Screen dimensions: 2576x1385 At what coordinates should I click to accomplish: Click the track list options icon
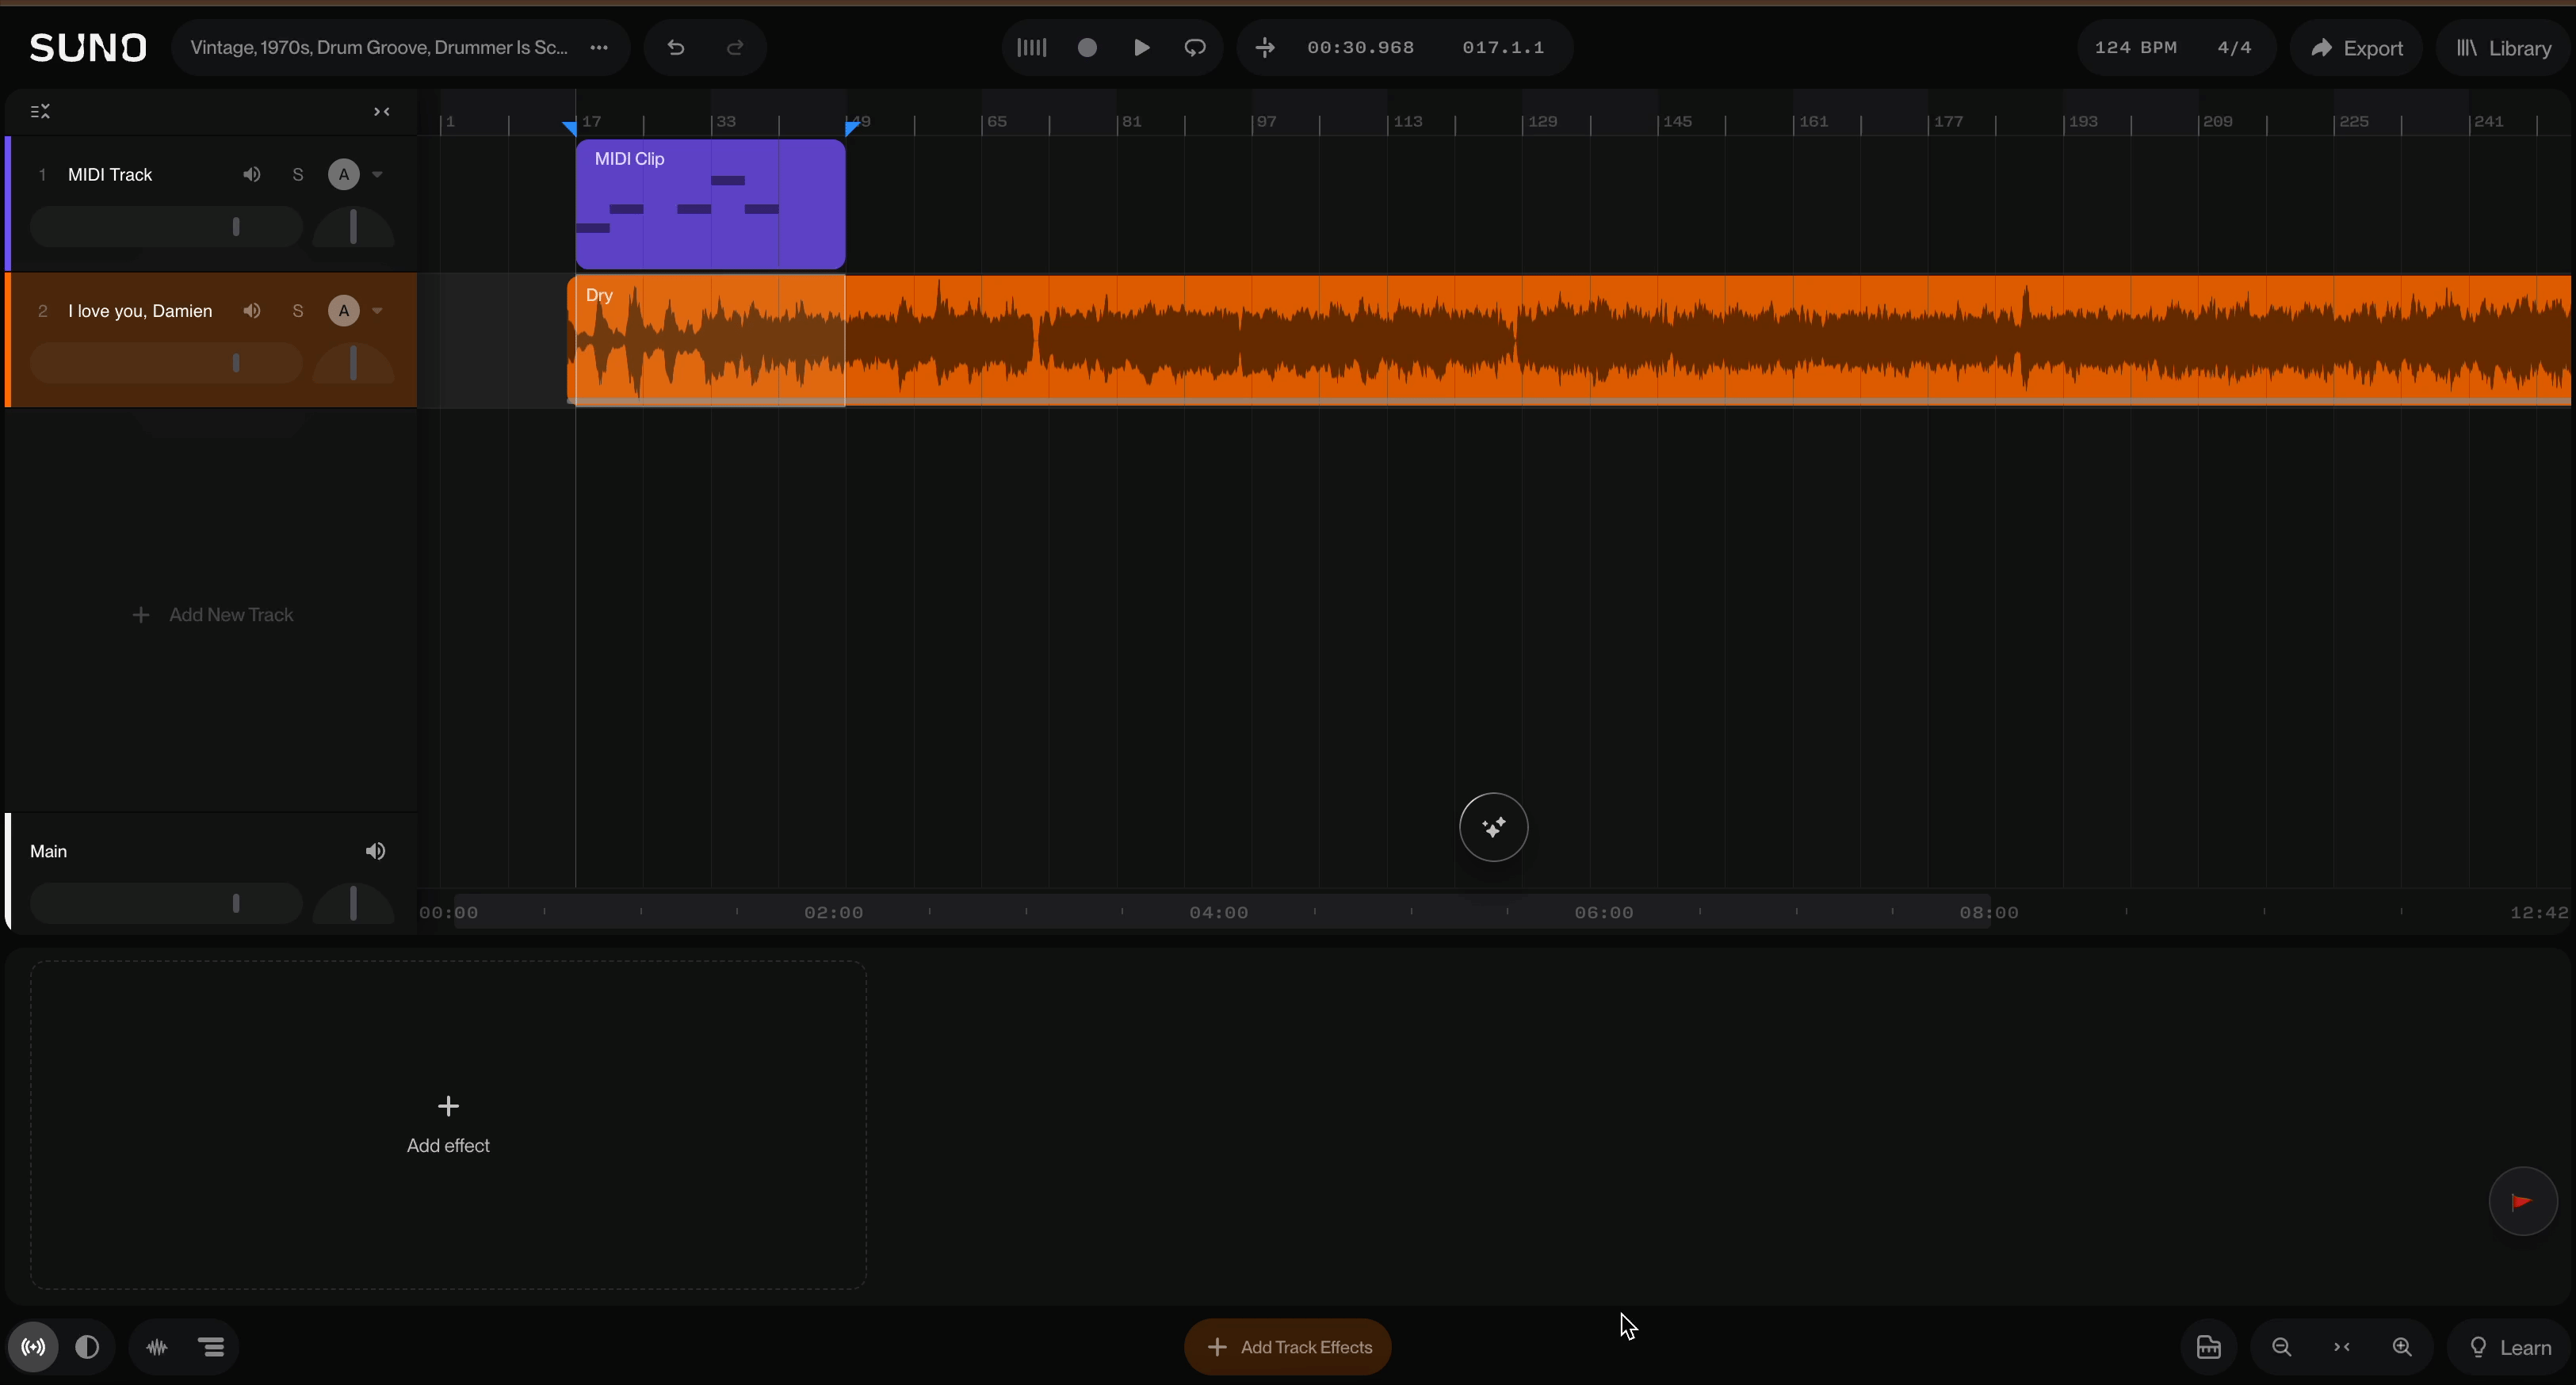40,111
